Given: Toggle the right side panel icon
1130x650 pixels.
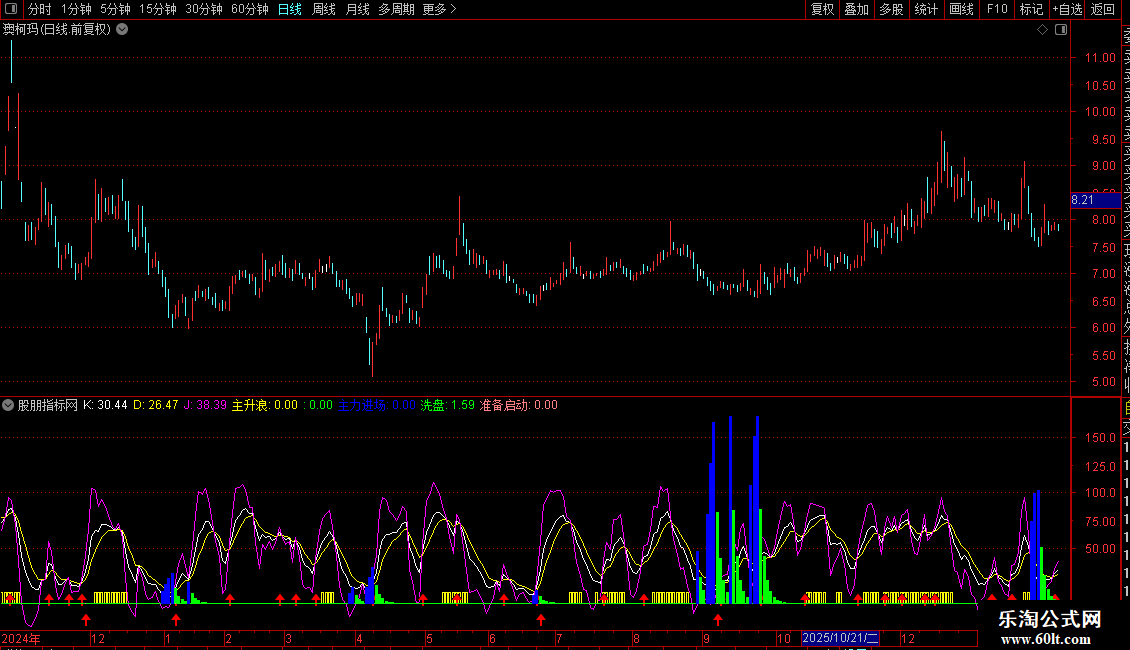Looking at the screenshot, I should (x=1061, y=30).
